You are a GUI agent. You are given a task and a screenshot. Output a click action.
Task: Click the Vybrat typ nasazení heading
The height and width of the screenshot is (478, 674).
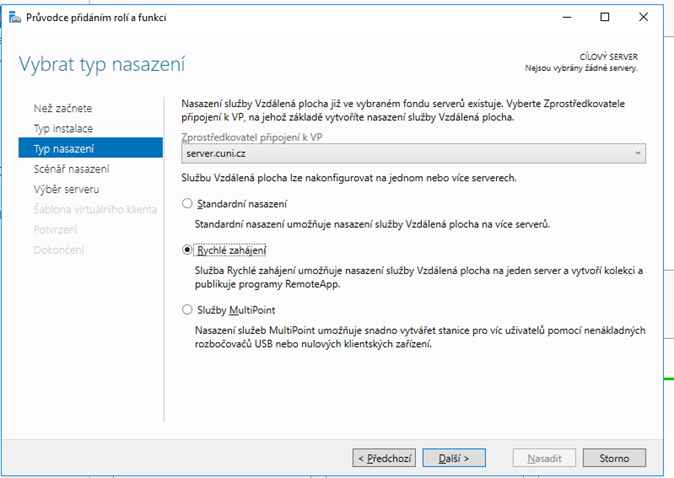pyautogui.click(x=102, y=65)
